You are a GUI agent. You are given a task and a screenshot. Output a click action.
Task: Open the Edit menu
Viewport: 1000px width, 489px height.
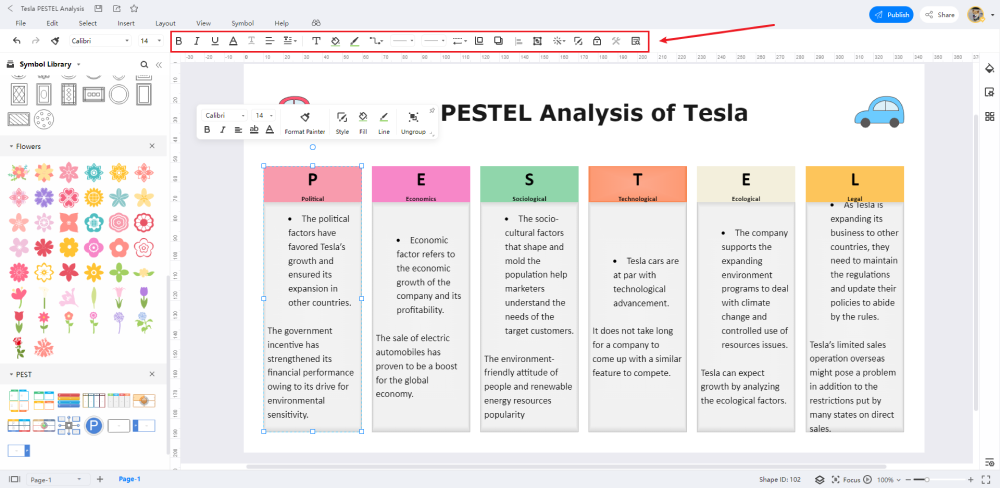(x=52, y=24)
